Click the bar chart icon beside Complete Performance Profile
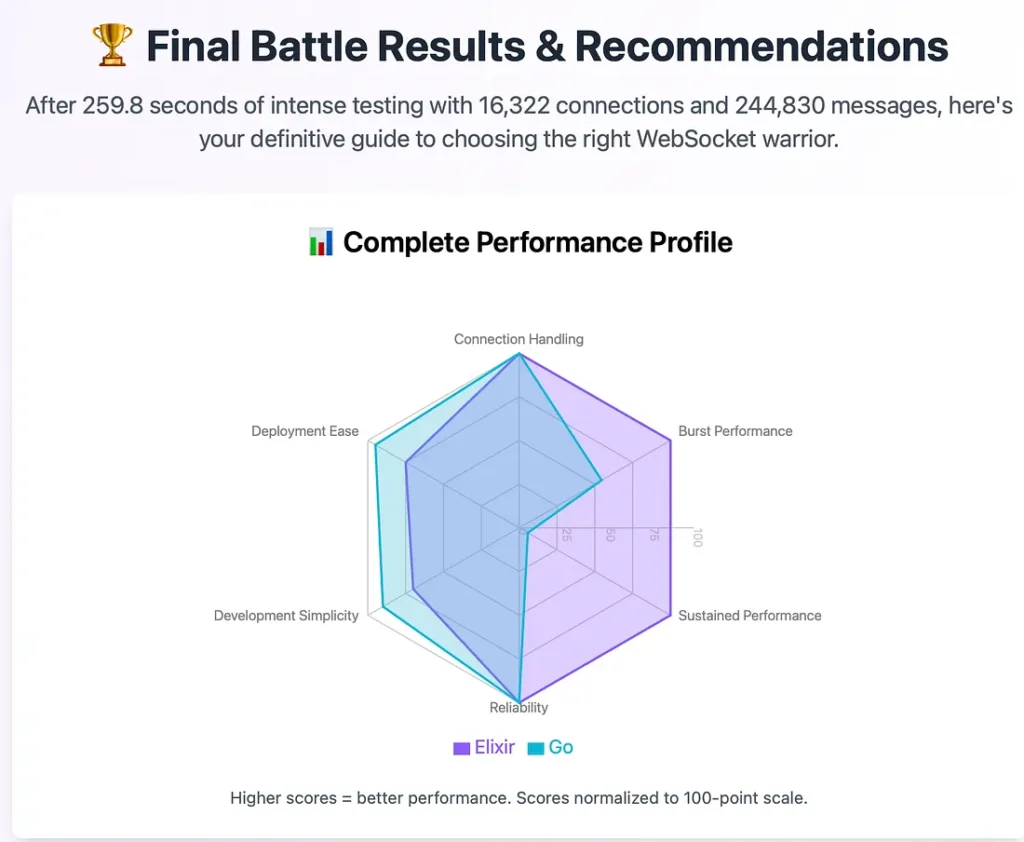Image resolution: width=1024 pixels, height=842 pixels. 321,242
